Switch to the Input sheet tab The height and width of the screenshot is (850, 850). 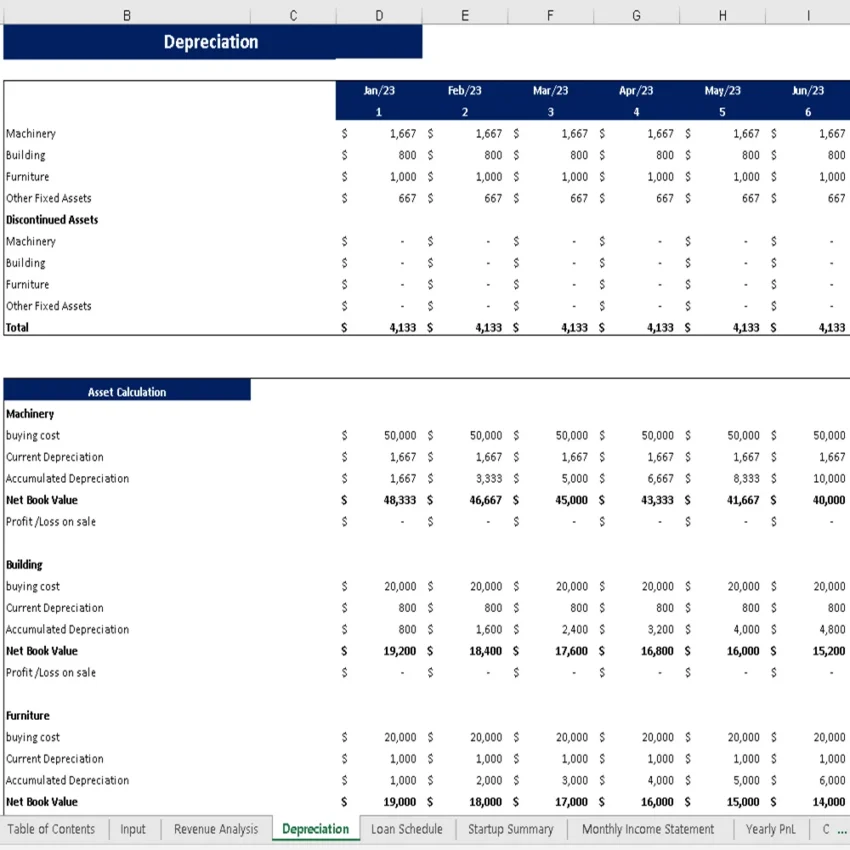(x=132, y=829)
